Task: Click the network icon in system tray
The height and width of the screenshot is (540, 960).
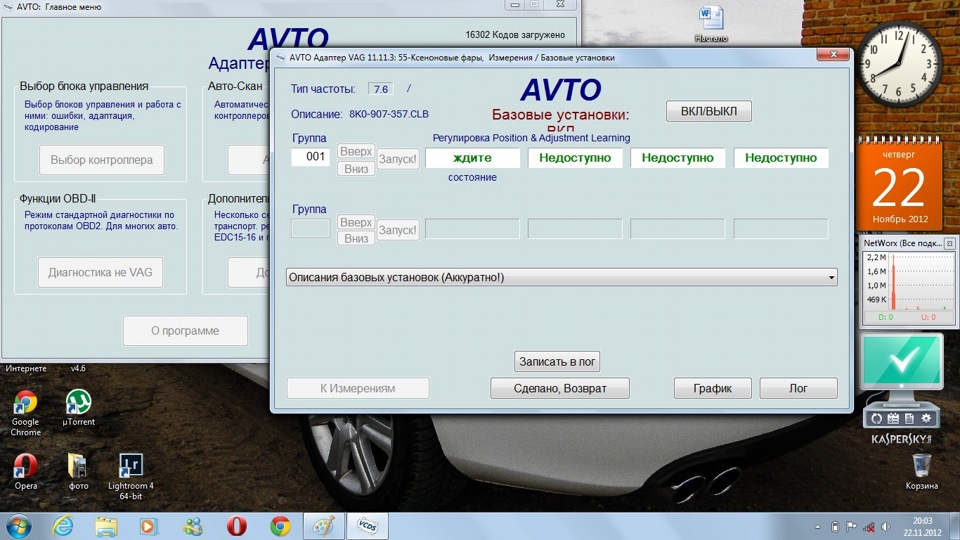Action: [x=868, y=527]
